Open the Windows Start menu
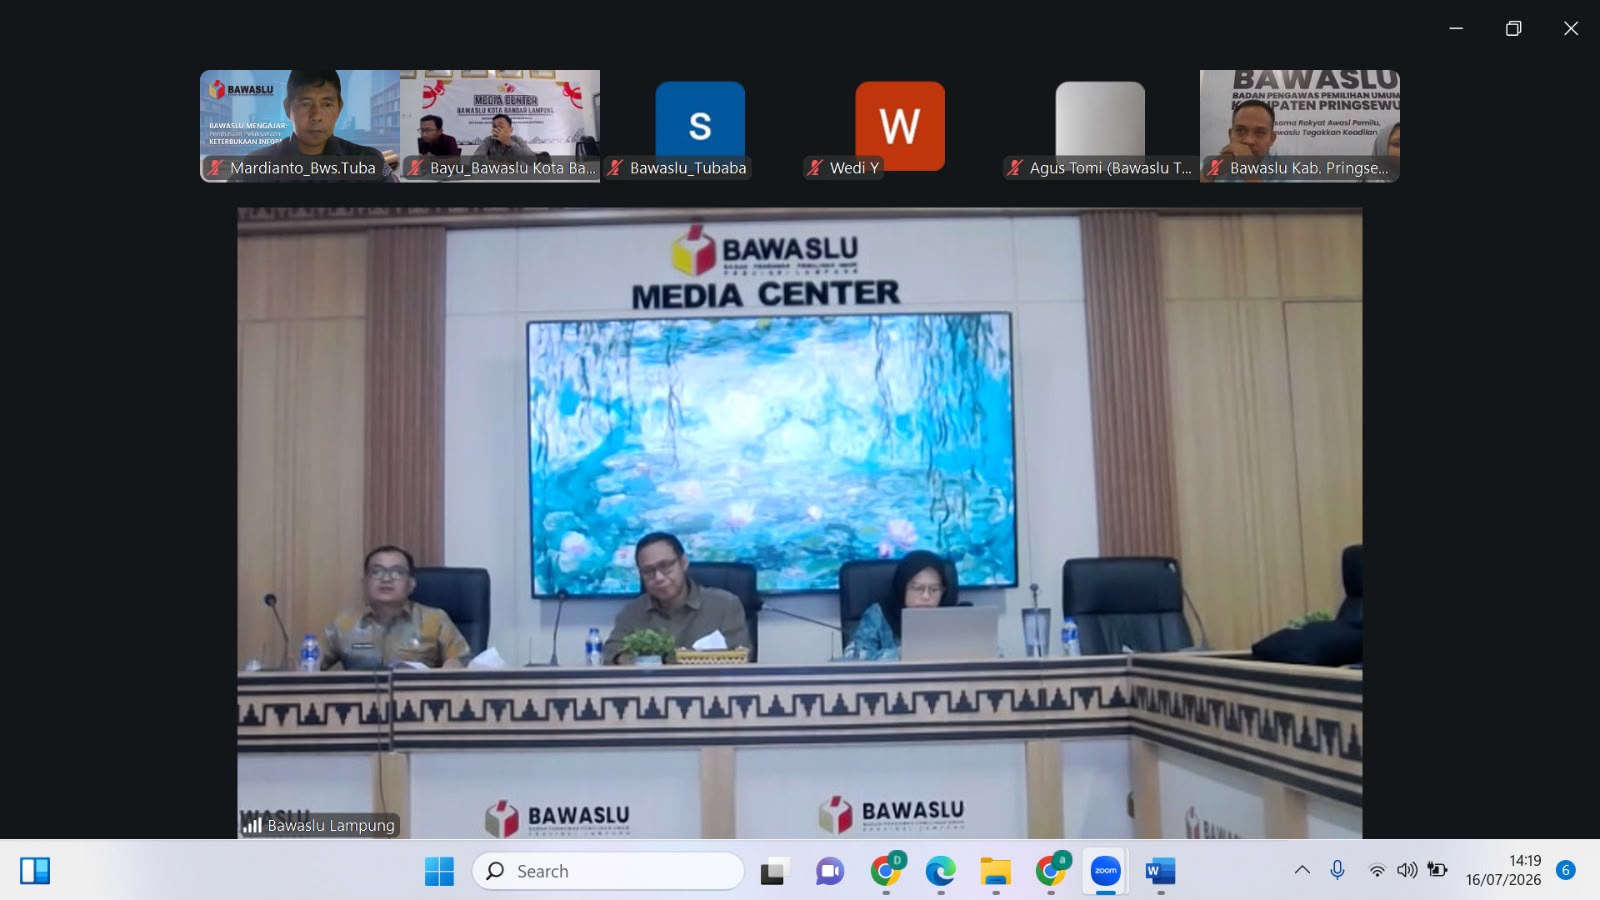 coord(439,871)
